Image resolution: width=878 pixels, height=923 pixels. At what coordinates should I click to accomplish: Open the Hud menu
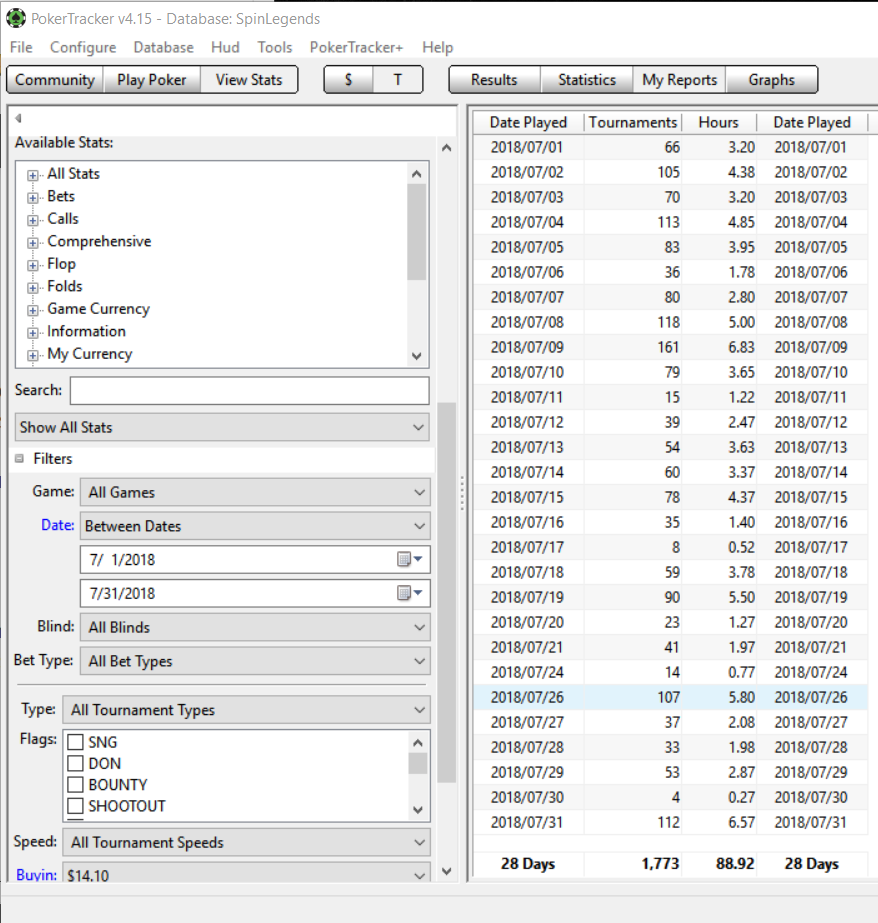pos(225,47)
